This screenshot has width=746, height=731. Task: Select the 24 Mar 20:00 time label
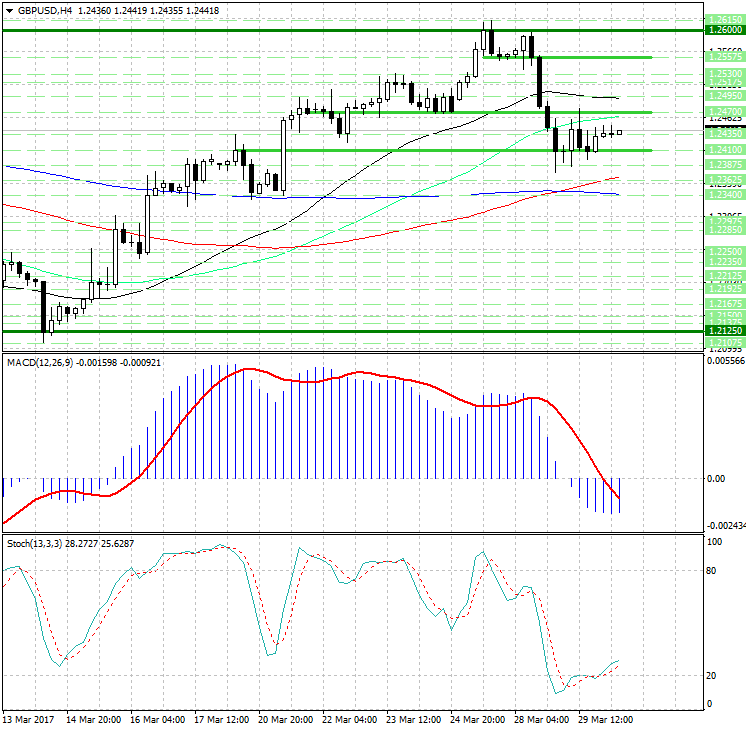[x=477, y=720]
